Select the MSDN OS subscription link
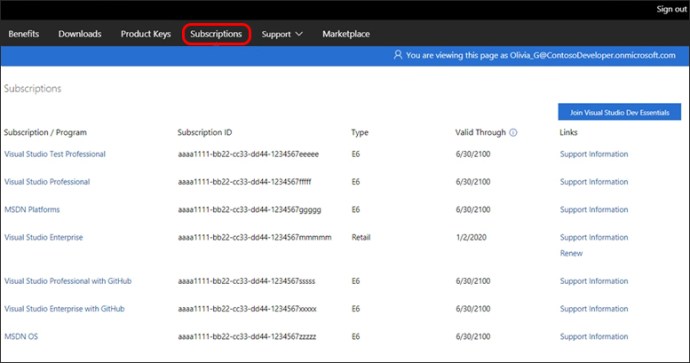690x363 pixels. click(x=21, y=336)
